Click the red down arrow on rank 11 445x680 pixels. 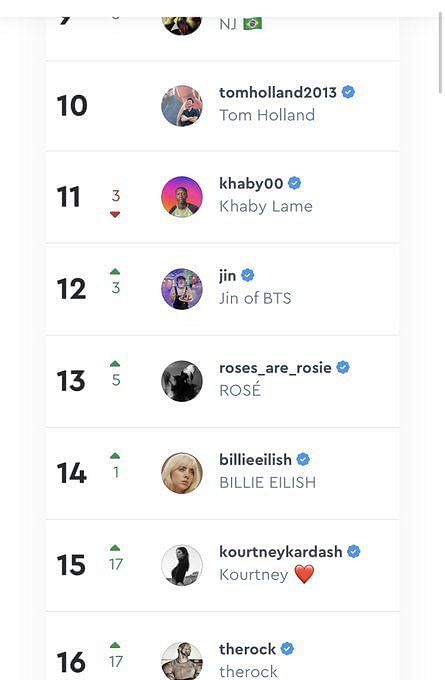pos(115,214)
